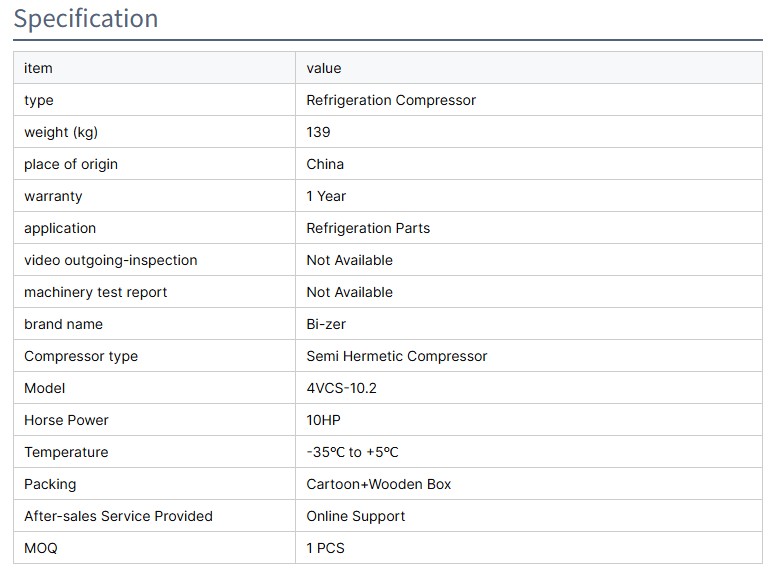The image size is (779, 581).
Task: Click the 'Compressor type' row label
Action: [81, 356]
